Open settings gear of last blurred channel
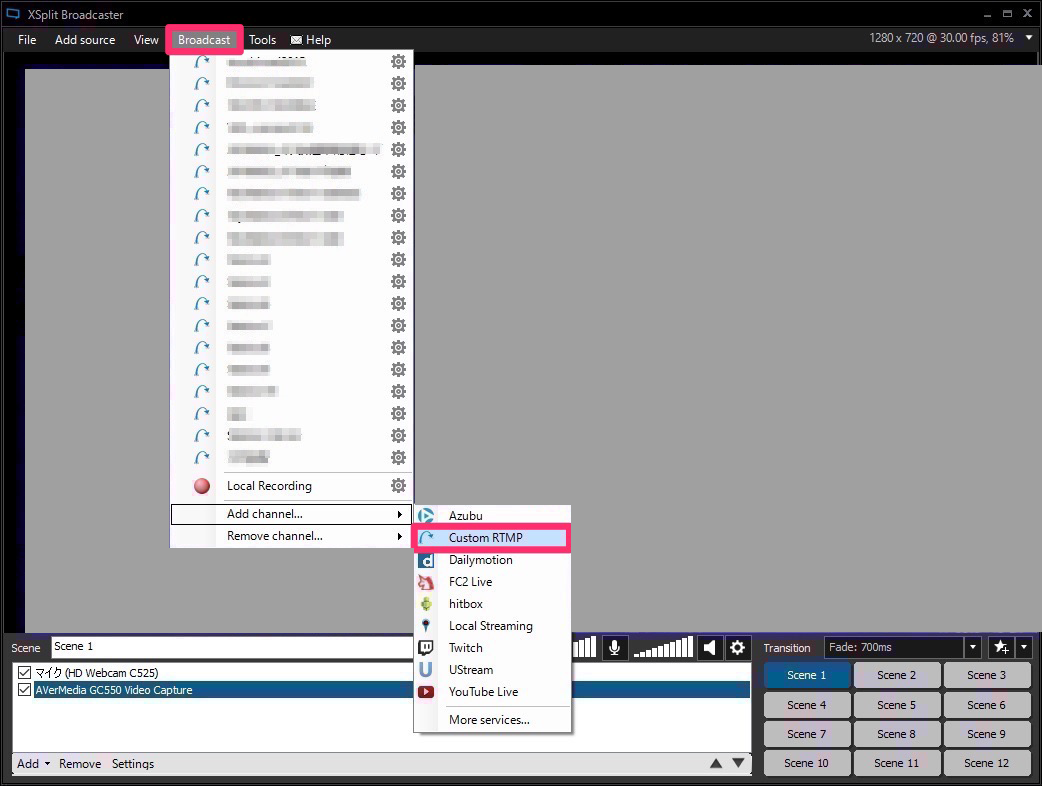Viewport: 1042px width, 786px height. coord(398,457)
